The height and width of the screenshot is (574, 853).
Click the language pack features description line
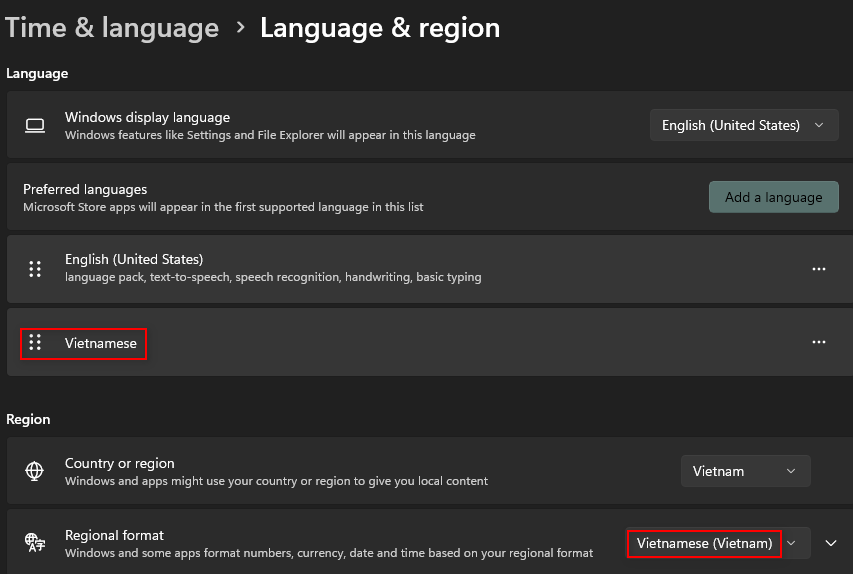coord(273,277)
